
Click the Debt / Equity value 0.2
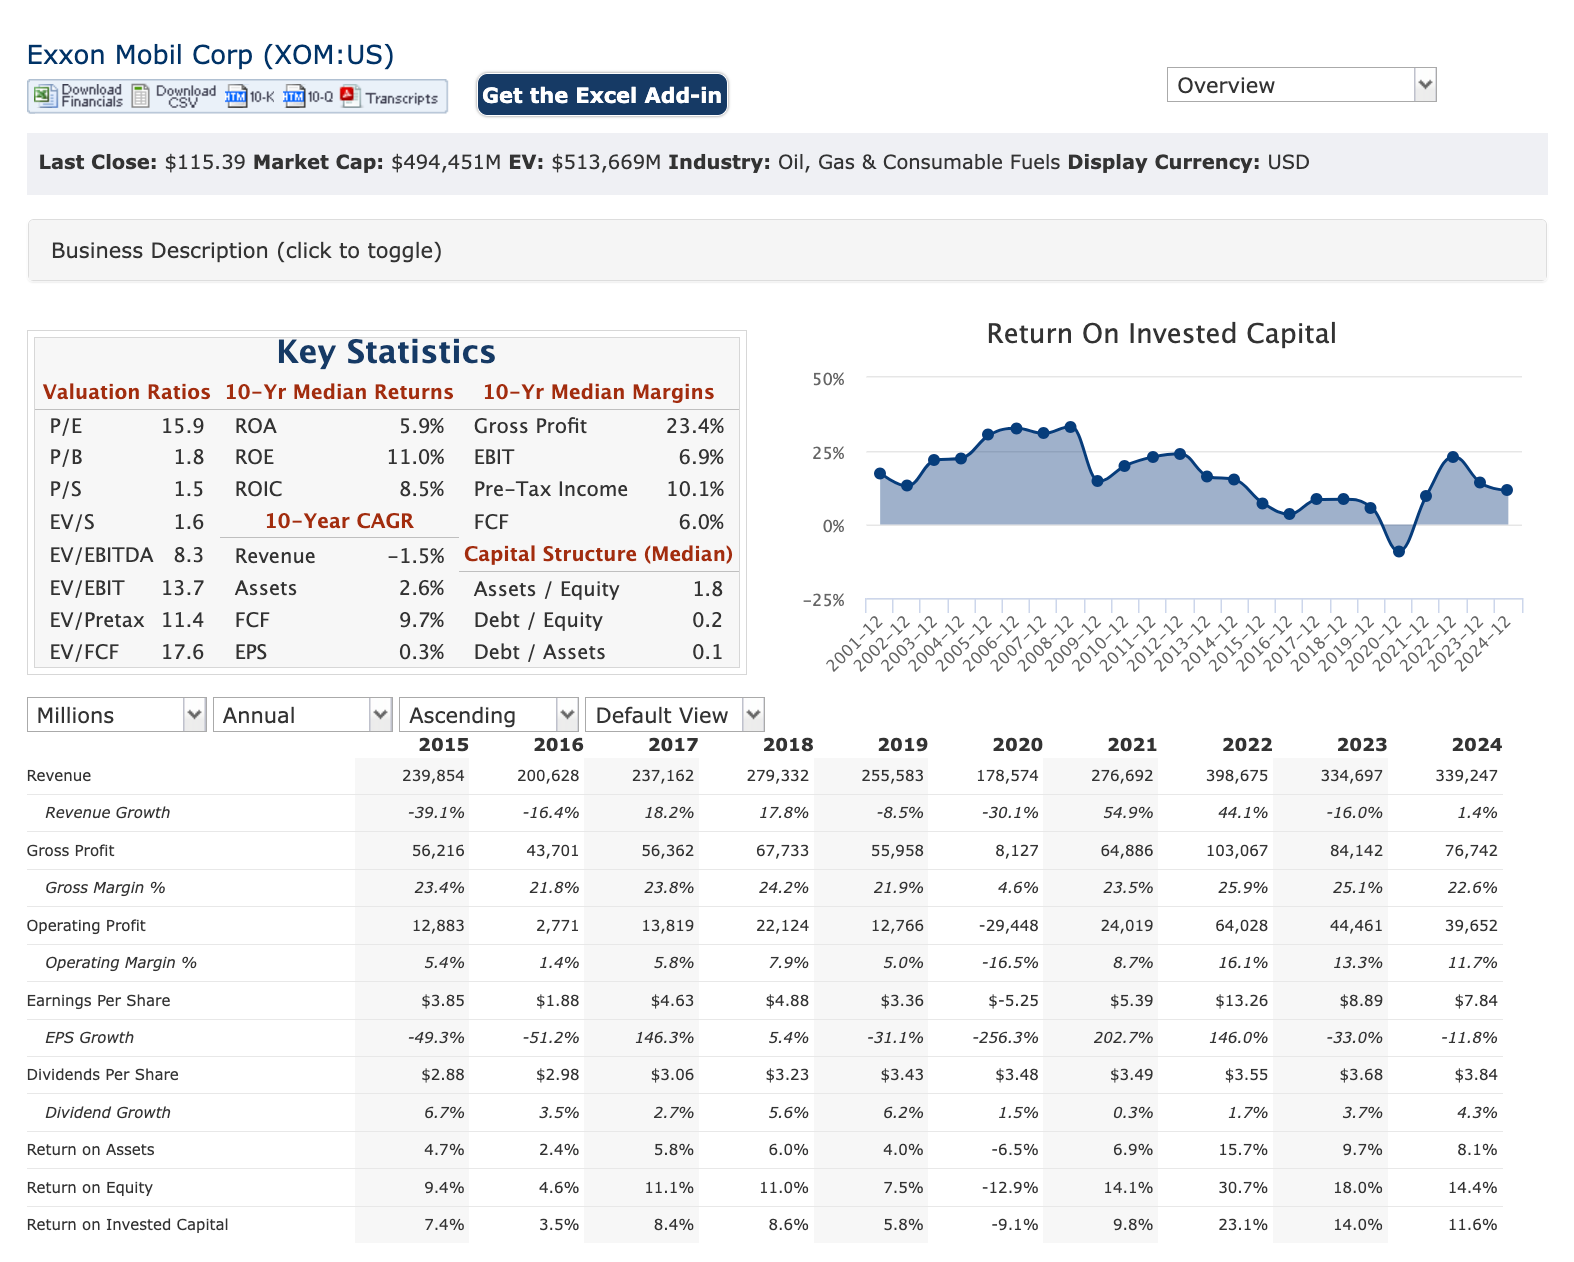point(707,620)
